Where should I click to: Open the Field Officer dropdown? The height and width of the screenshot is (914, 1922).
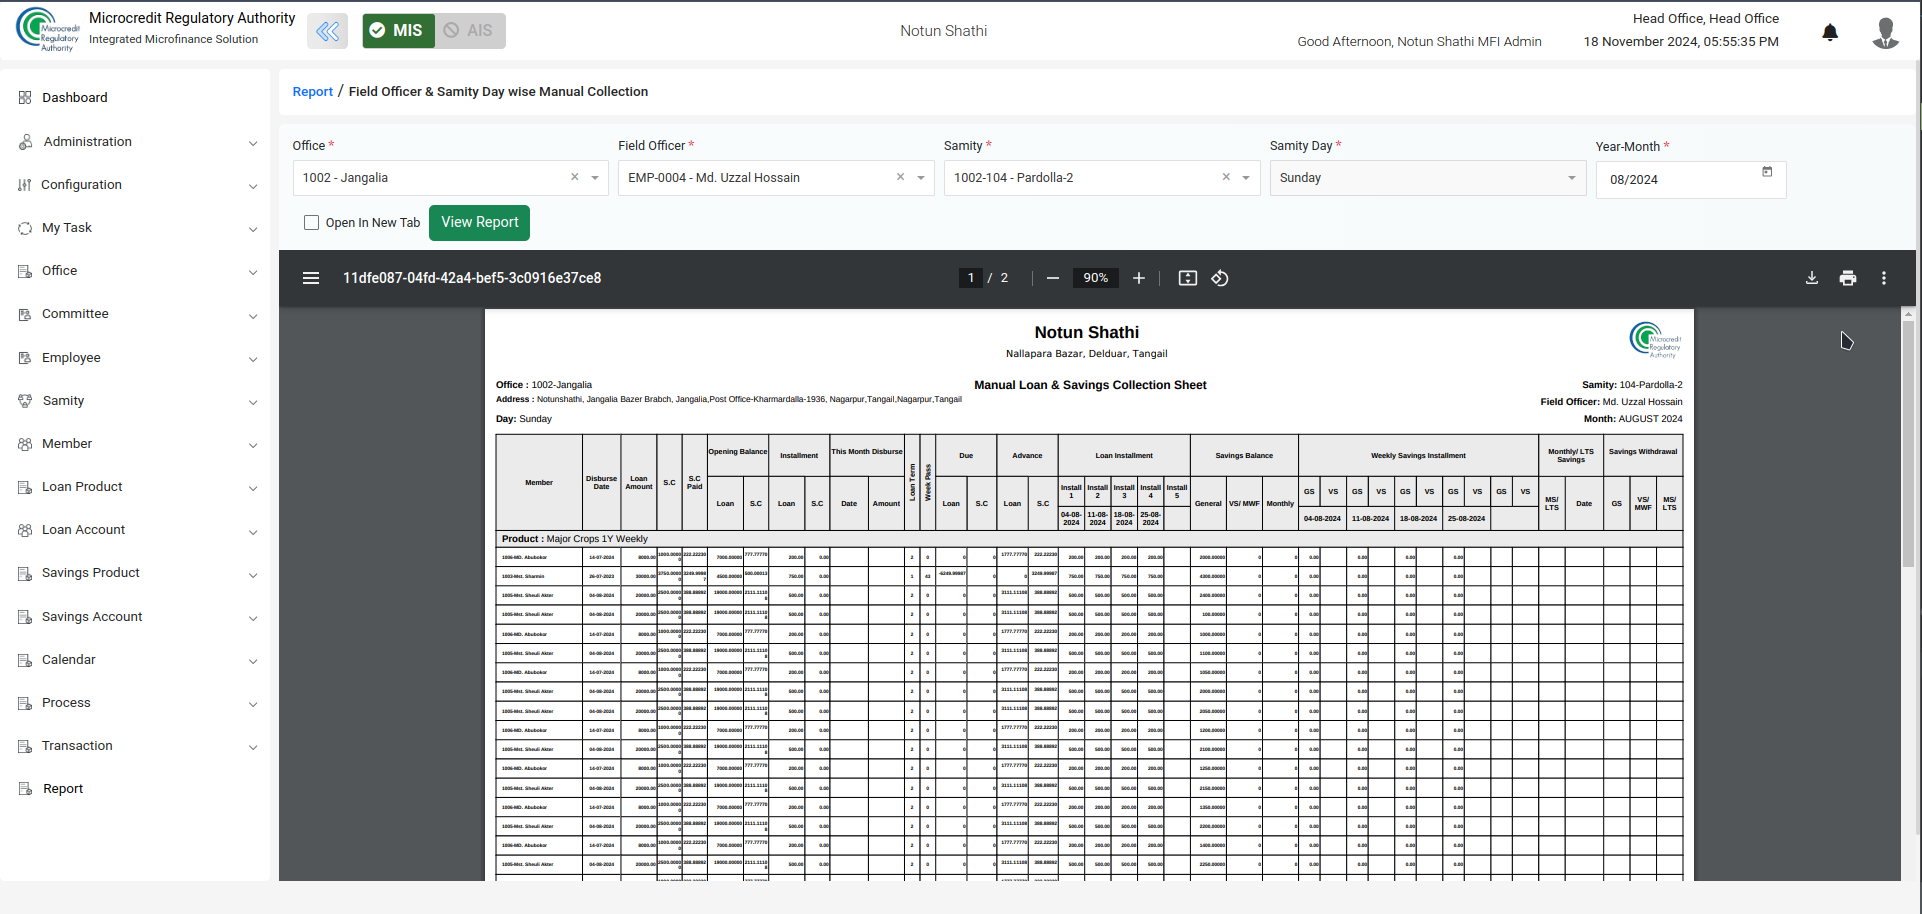pyautogui.click(x=921, y=178)
